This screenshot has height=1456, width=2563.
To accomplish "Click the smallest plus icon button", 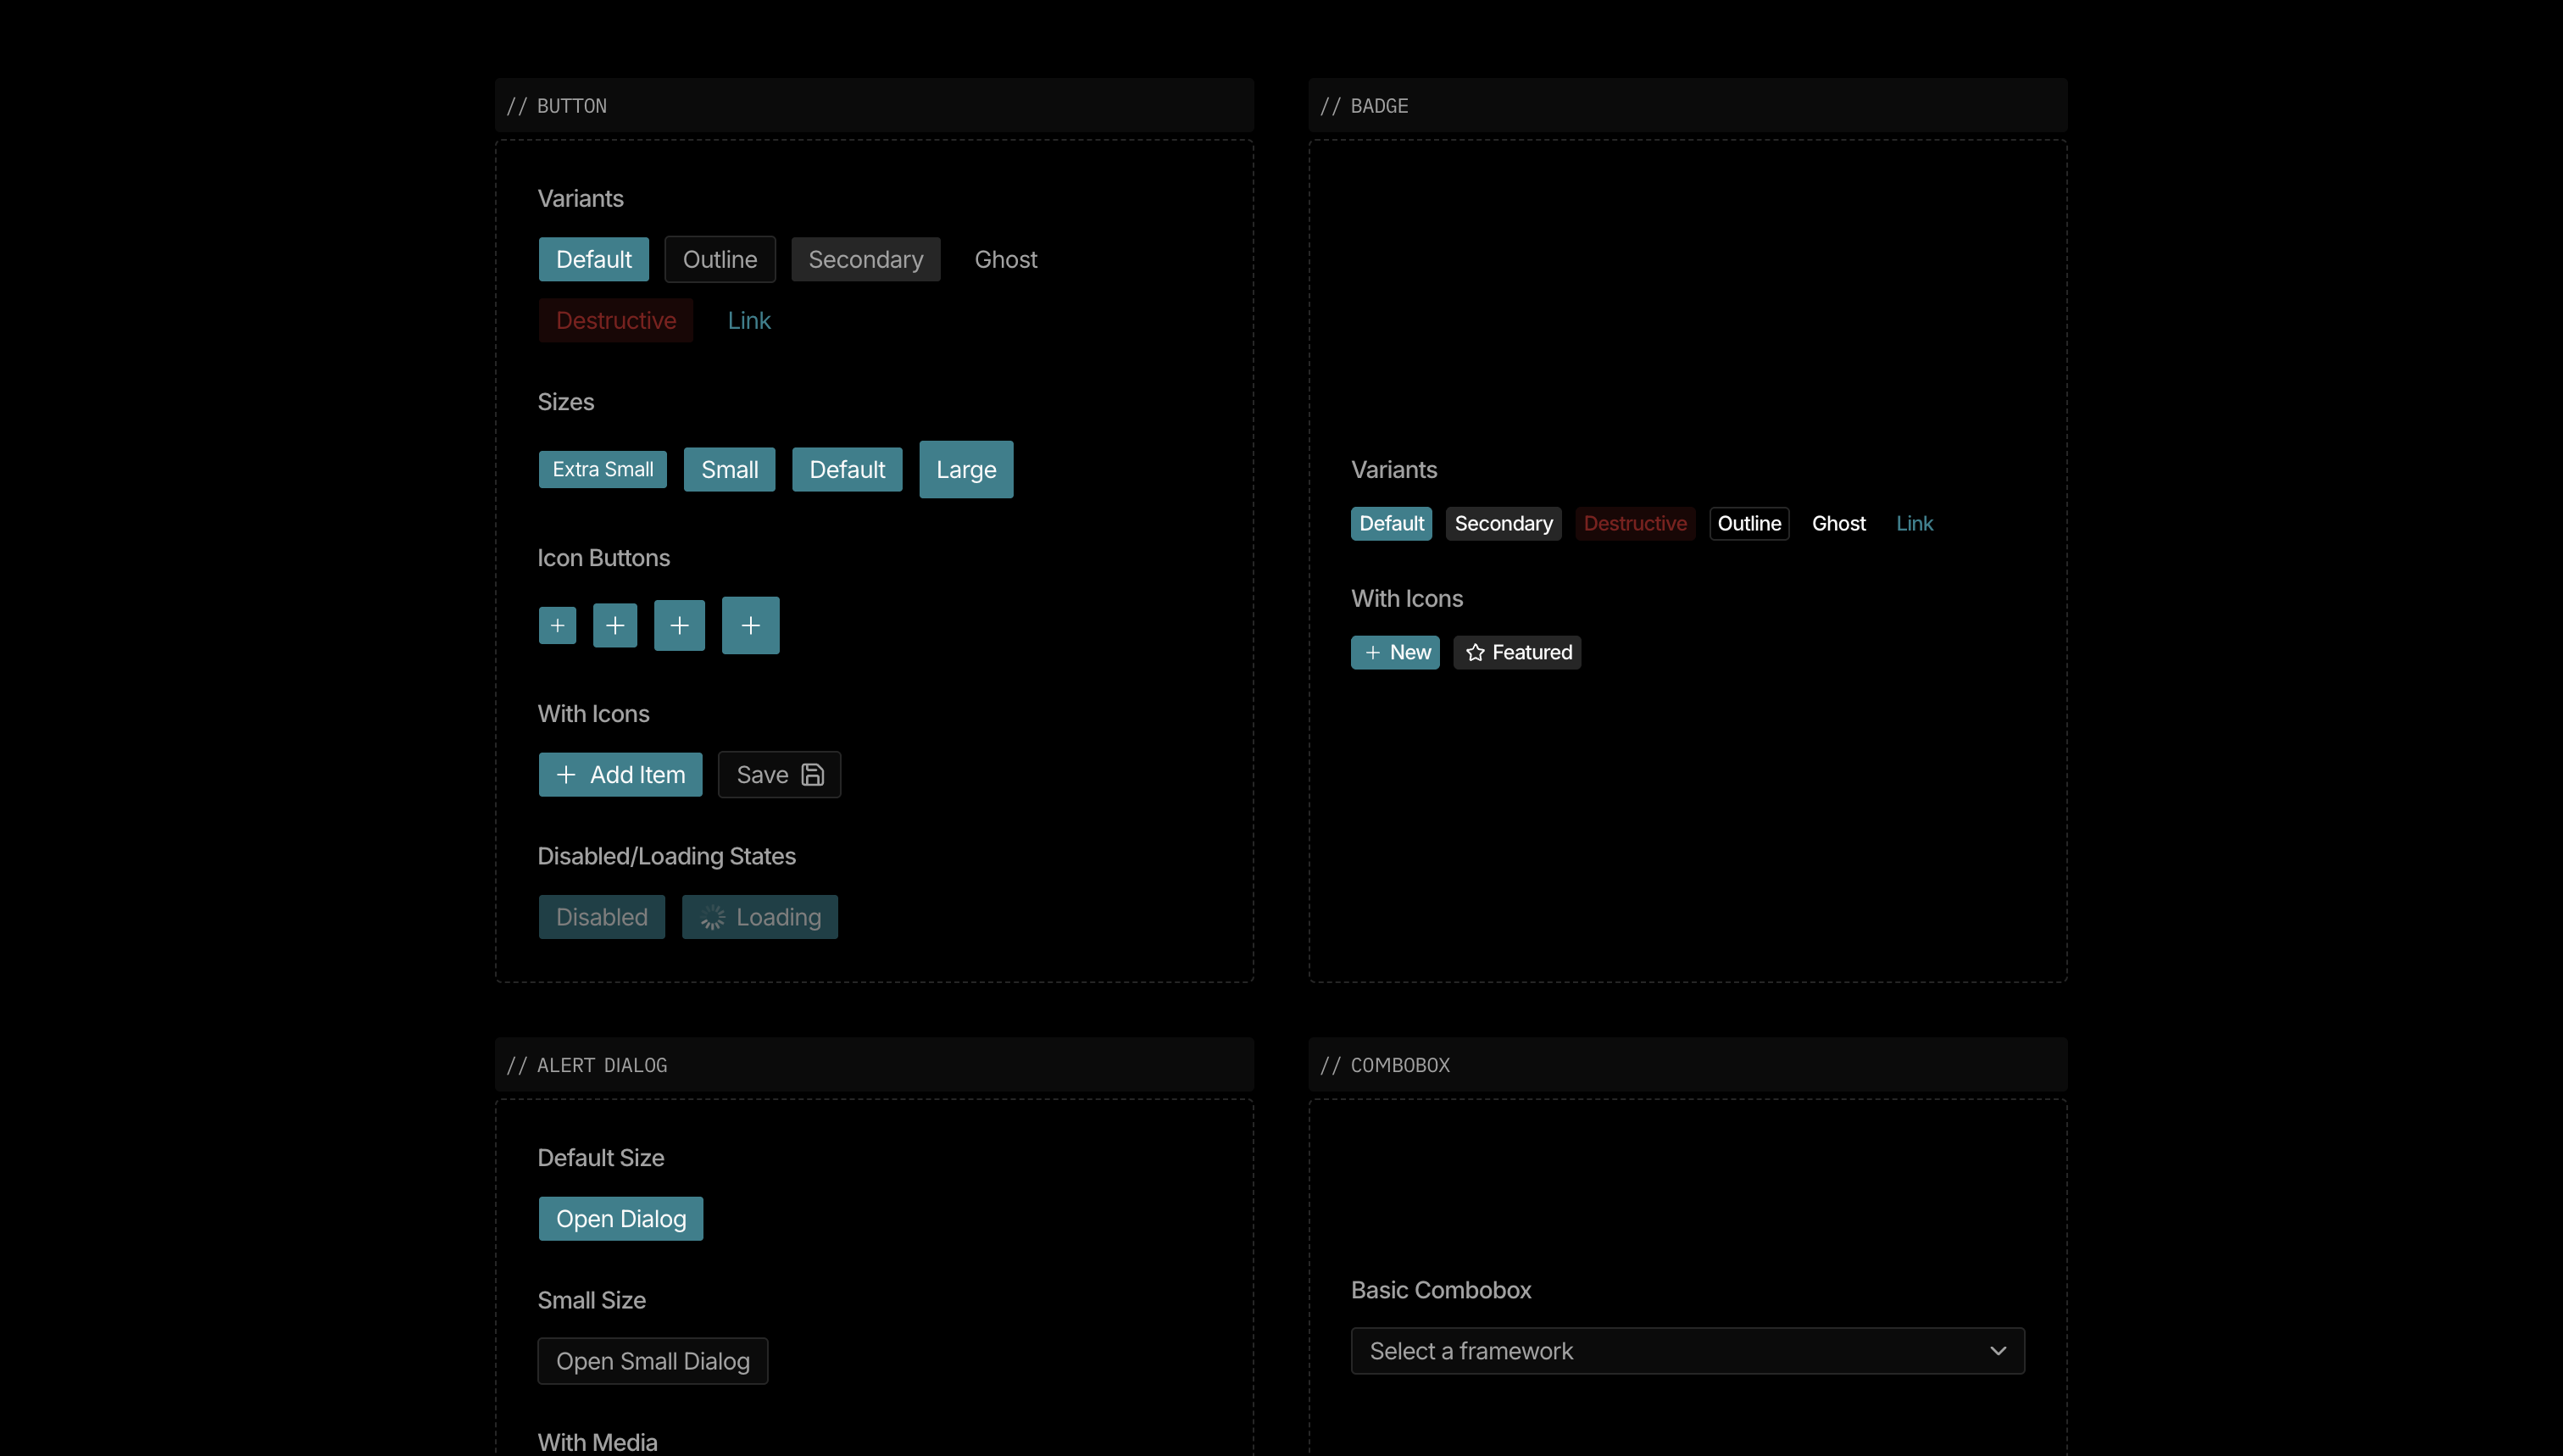I will point(557,625).
